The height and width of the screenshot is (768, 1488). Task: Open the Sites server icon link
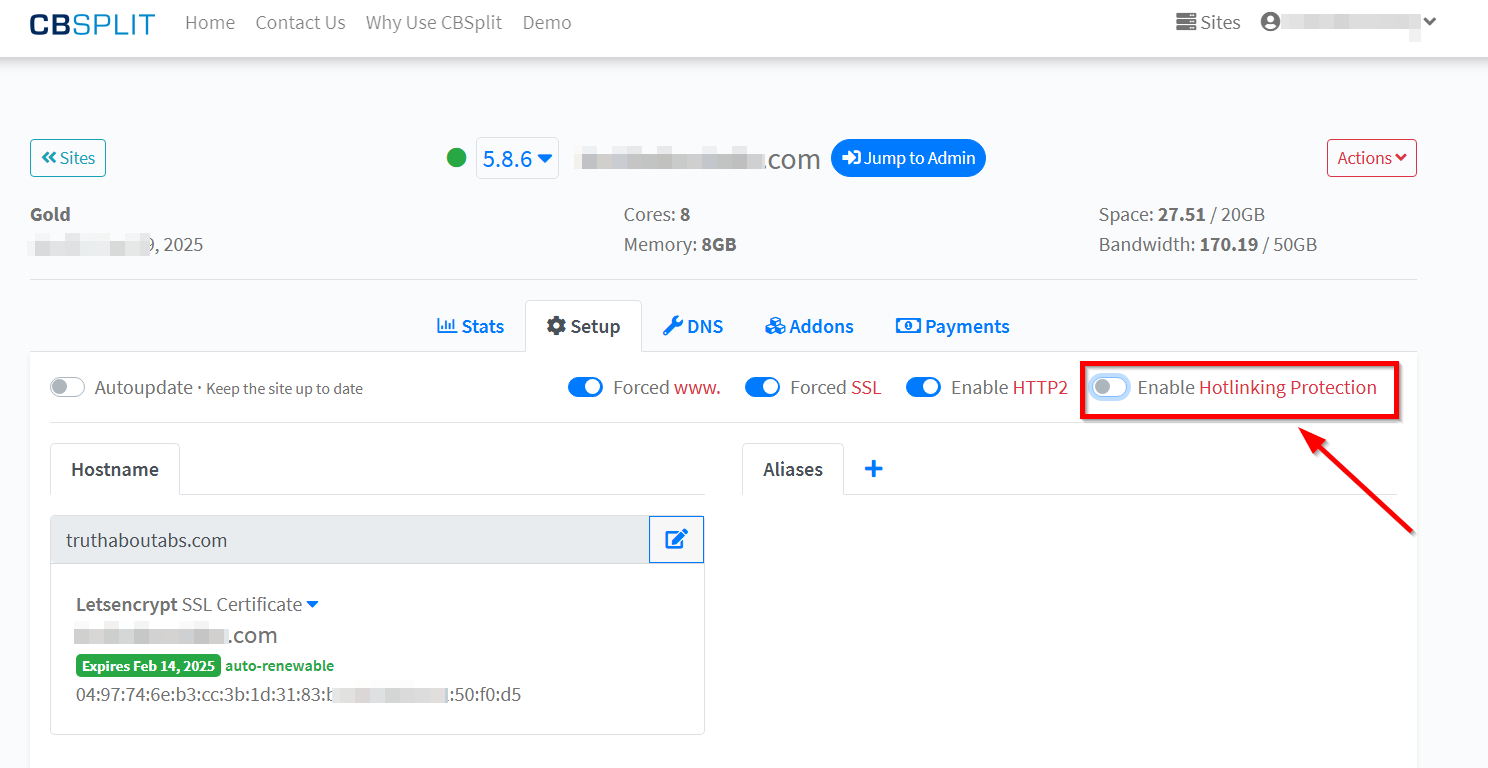pos(1186,22)
